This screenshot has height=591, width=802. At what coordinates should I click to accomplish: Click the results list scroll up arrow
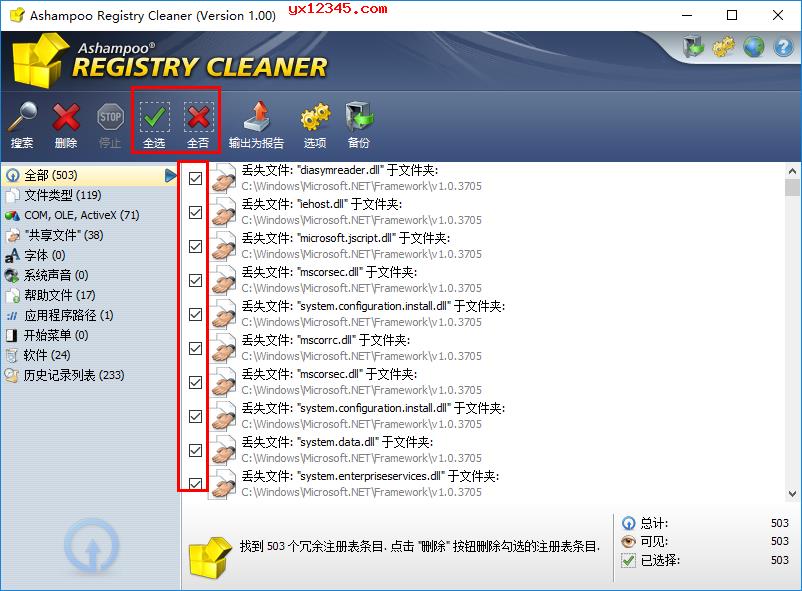click(792, 171)
